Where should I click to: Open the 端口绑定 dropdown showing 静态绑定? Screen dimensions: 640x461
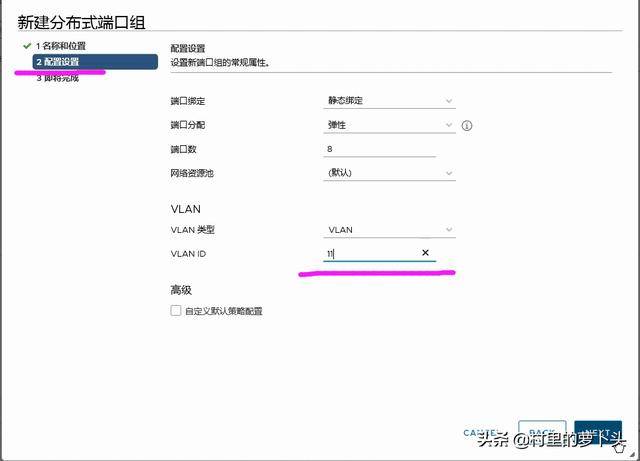coord(389,101)
